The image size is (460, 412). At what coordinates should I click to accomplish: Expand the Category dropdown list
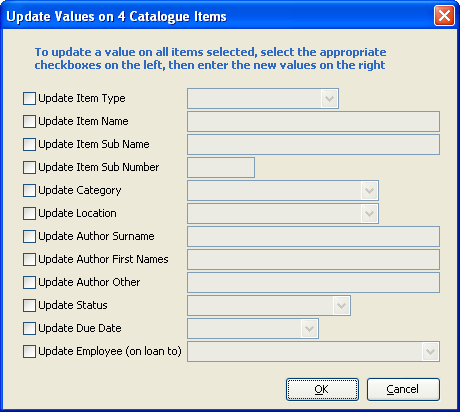369,191
